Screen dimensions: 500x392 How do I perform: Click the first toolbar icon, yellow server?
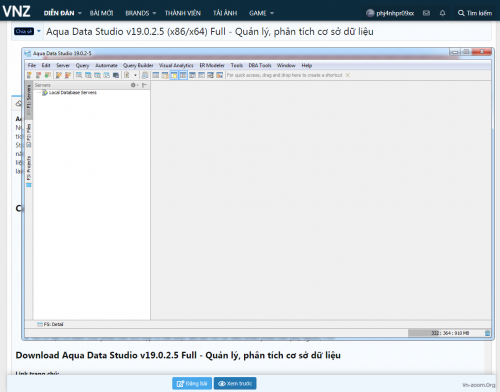click(x=29, y=75)
